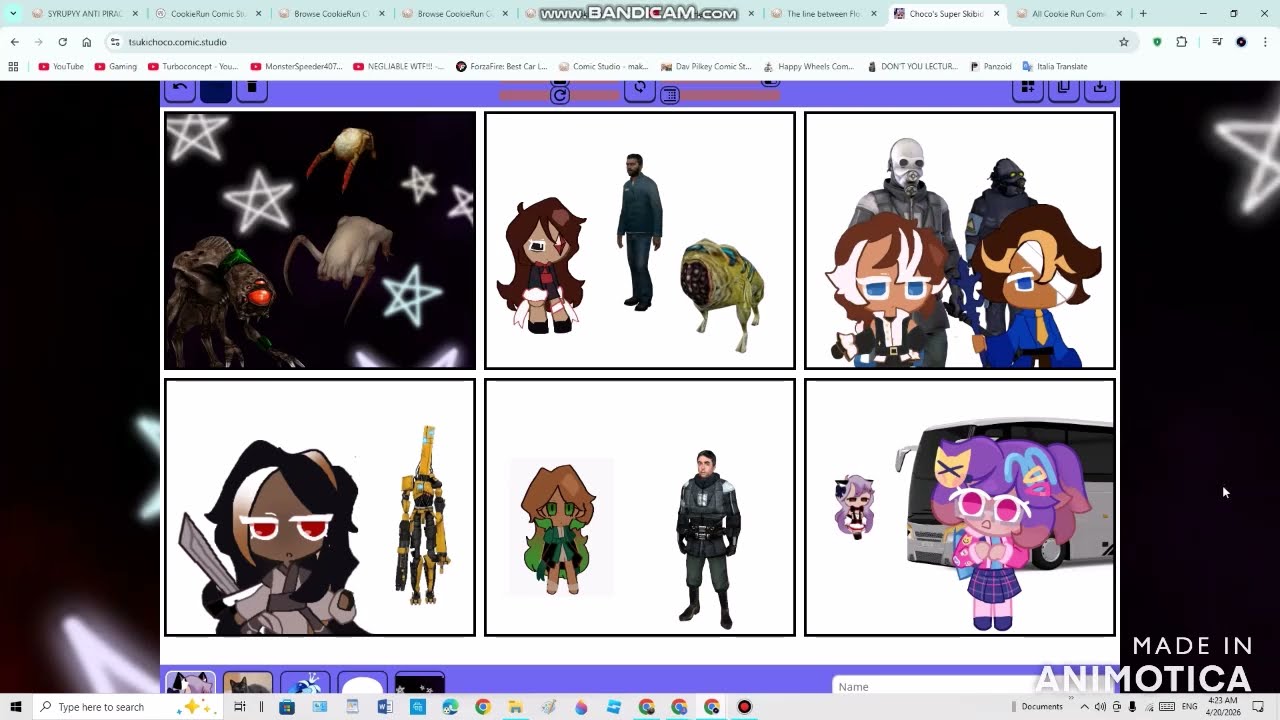Open the Dav Pilkey Comic St... bookmark

(705, 66)
